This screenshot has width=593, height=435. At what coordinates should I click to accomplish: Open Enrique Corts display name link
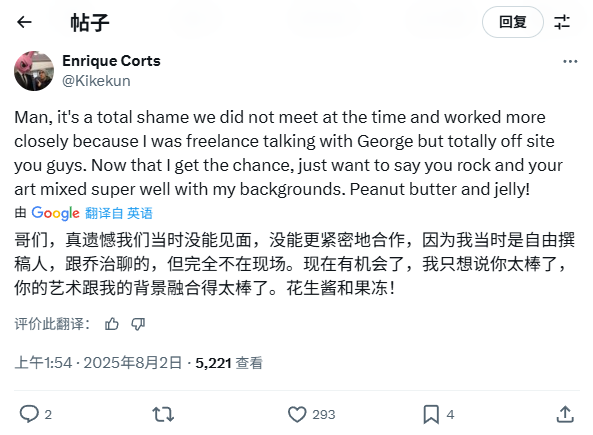pyautogui.click(x=111, y=61)
